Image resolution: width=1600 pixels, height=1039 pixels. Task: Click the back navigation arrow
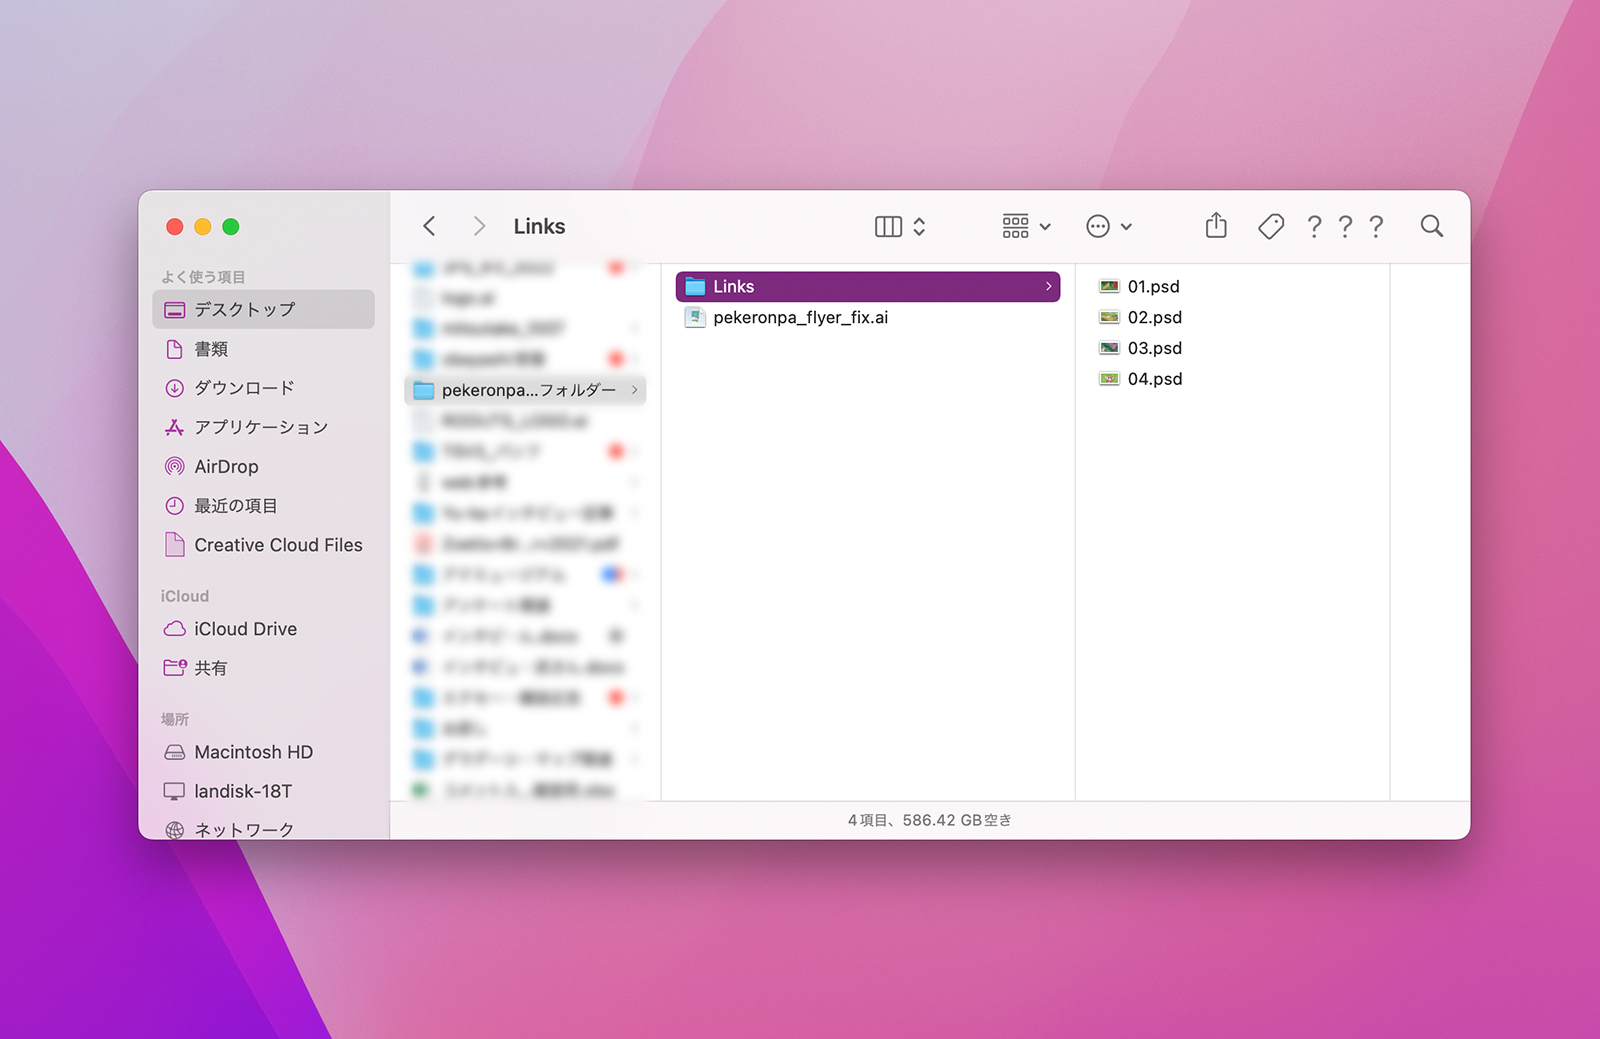tap(429, 227)
